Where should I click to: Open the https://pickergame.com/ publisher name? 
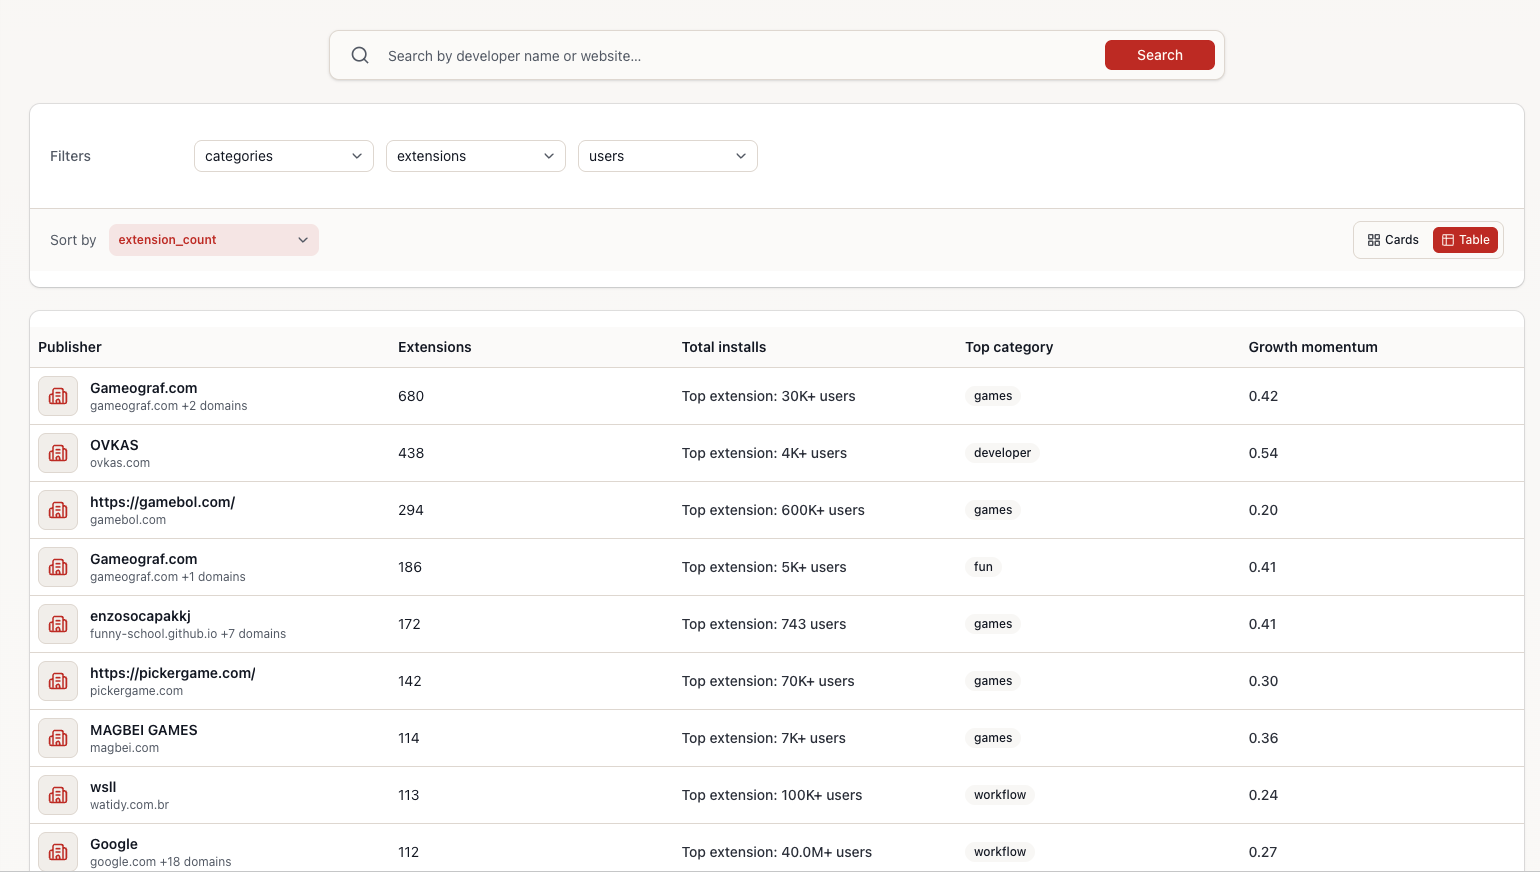click(x=173, y=673)
